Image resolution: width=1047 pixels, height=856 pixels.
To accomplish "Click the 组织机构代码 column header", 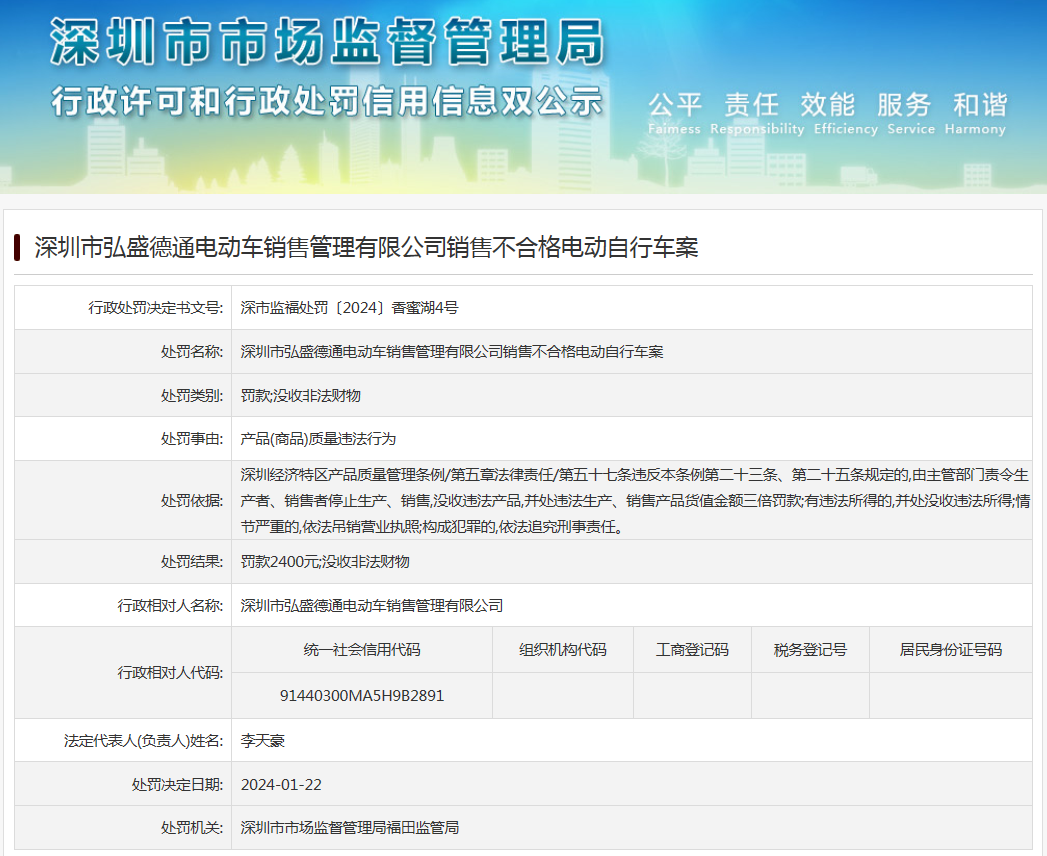I will tap(563, 650).
